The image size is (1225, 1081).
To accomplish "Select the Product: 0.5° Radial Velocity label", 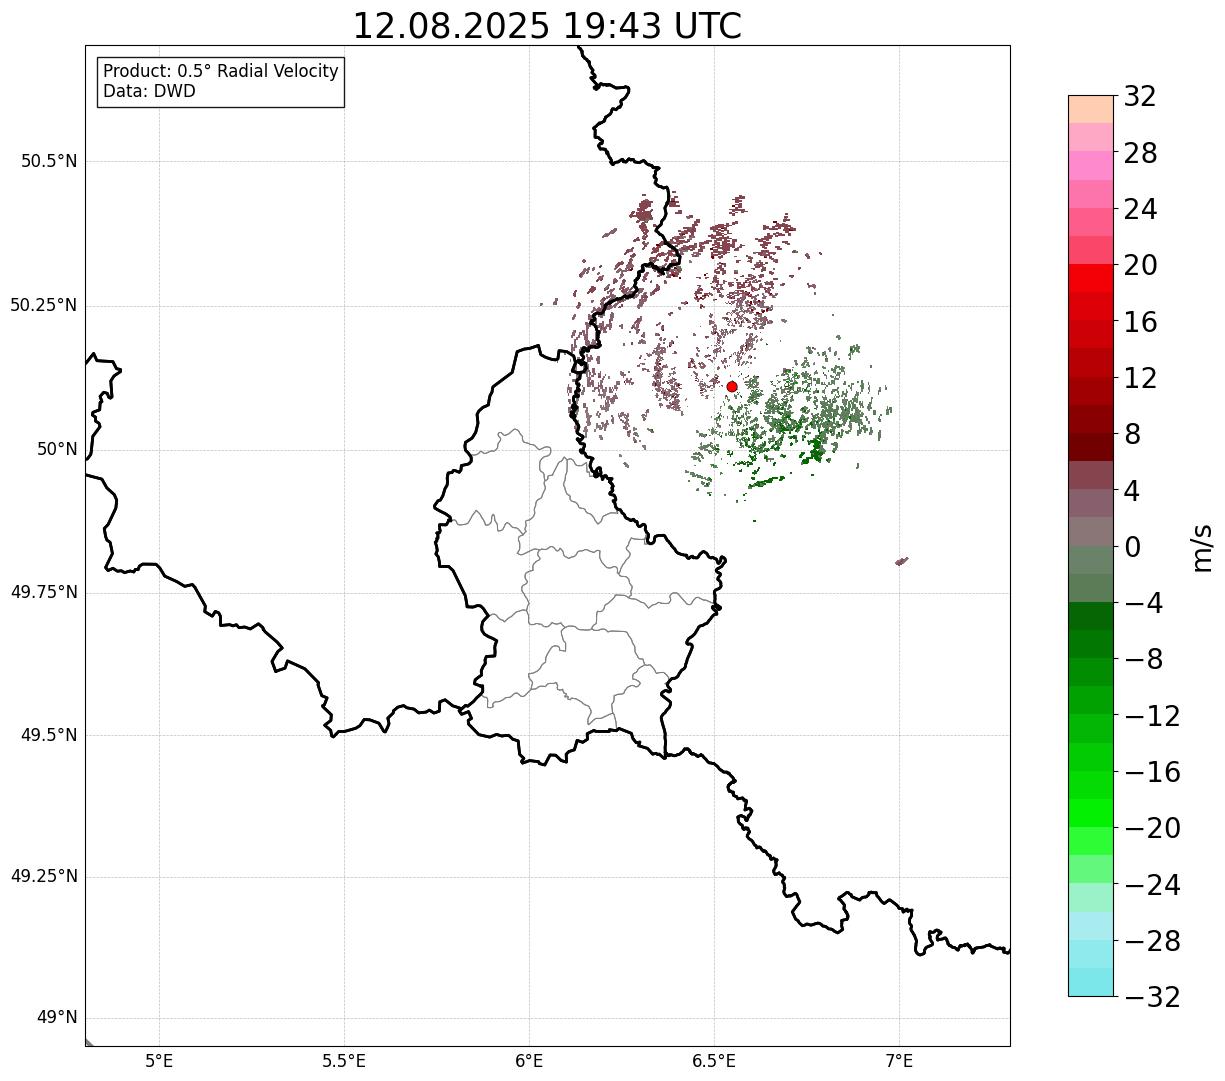I will (221, 72).
